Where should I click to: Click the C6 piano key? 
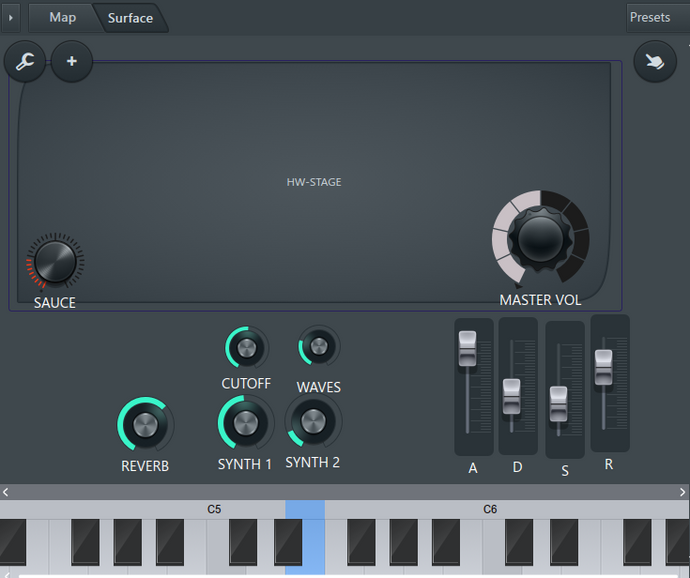coord(492,546)
